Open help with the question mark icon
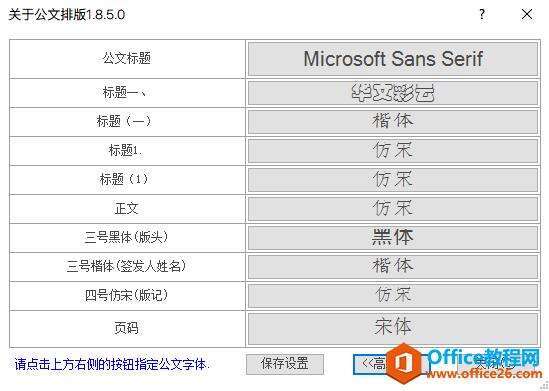Screen dimensions: 549x391 pos(482,14)
